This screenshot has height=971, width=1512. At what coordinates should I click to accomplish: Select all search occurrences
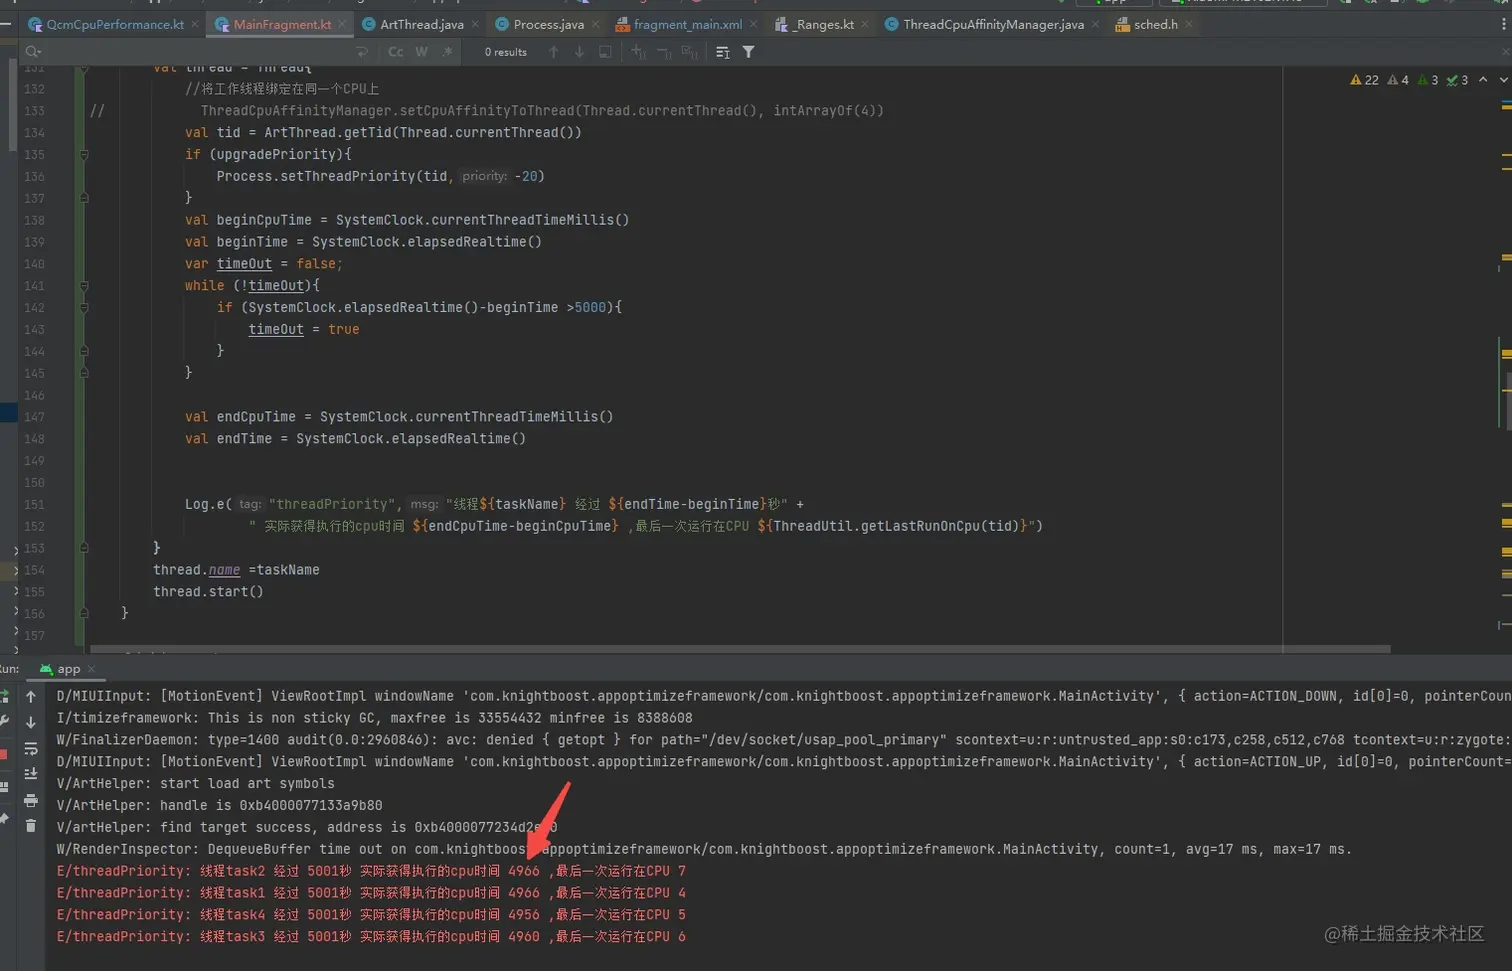689,52
